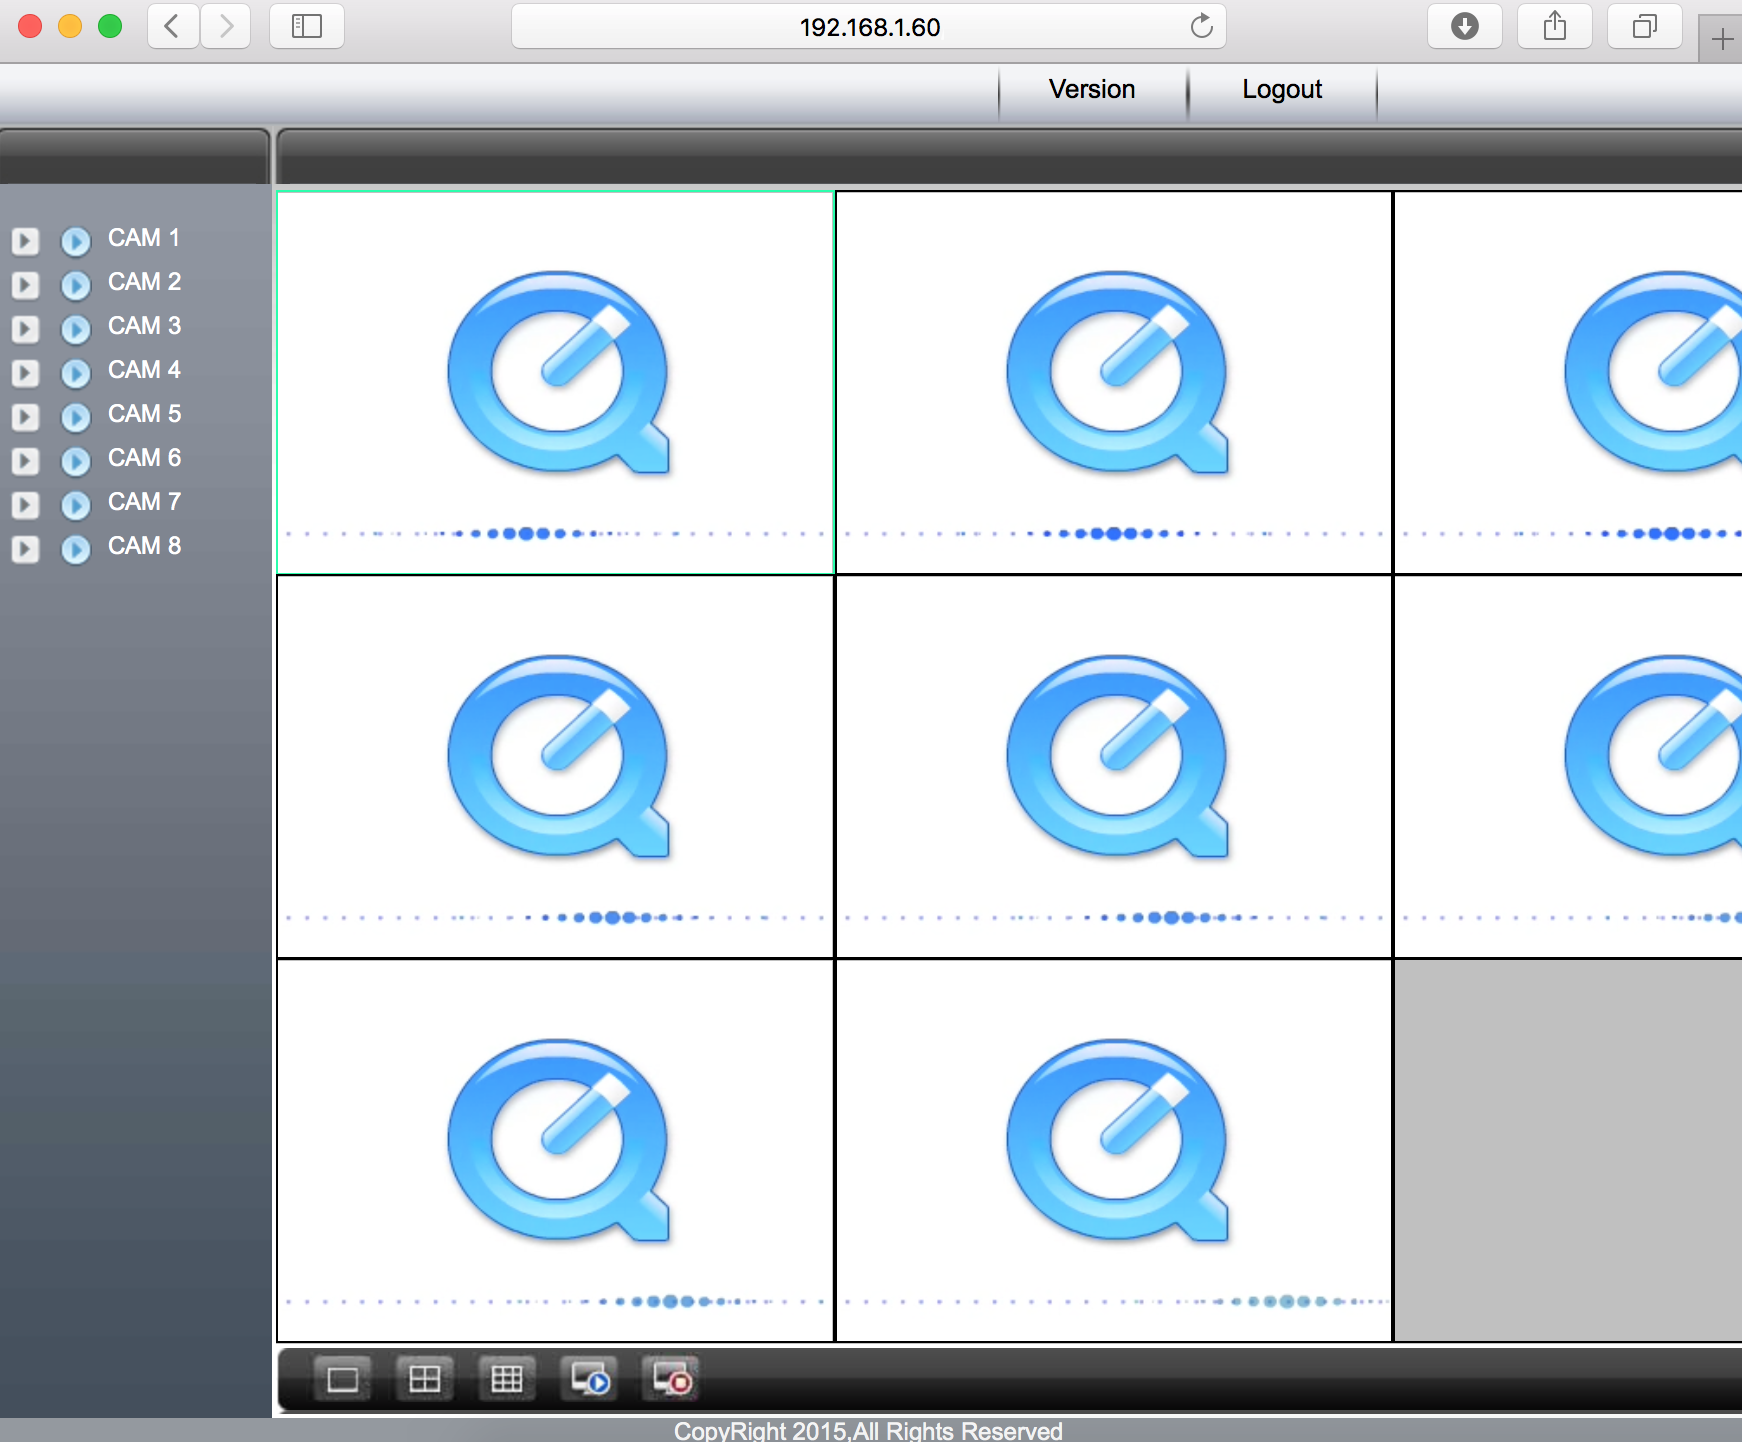Viewport: 1742px width, 1442px height.
Task: Select the "CAM 1" label in the camera list
Action: [x=144, y=238]
